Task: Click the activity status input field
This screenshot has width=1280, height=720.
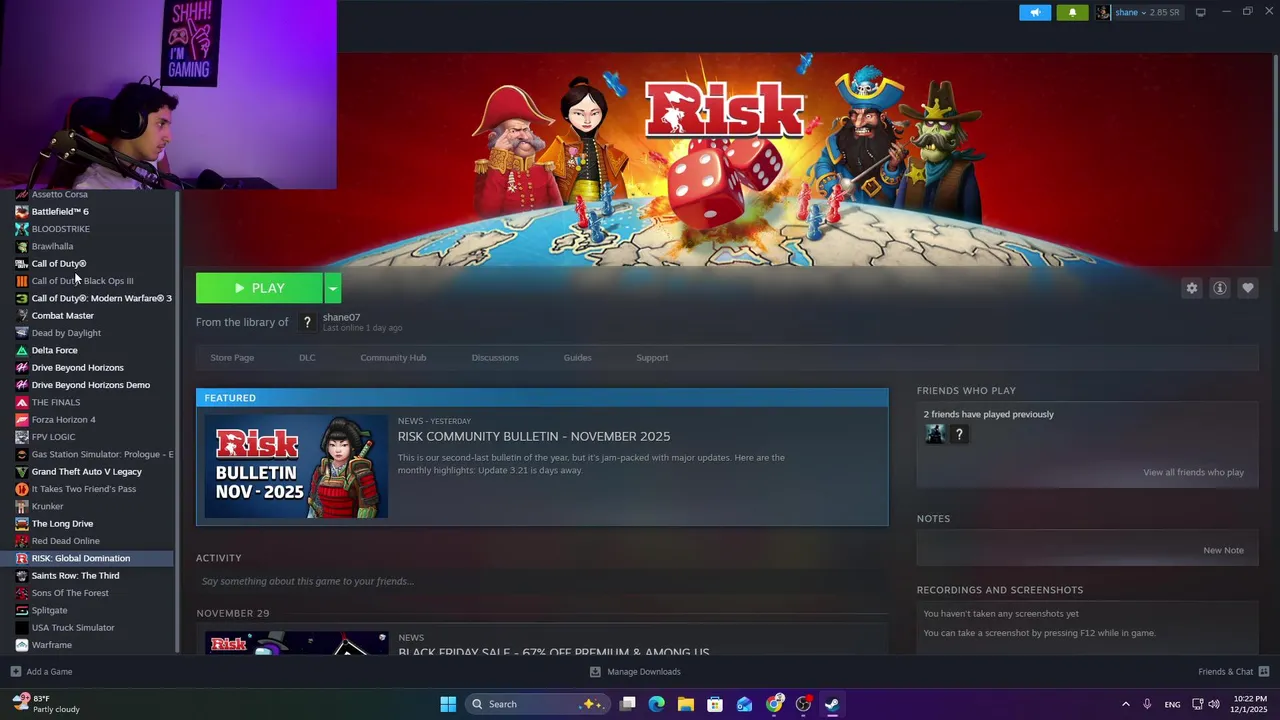Action: [x=542, y=581]
